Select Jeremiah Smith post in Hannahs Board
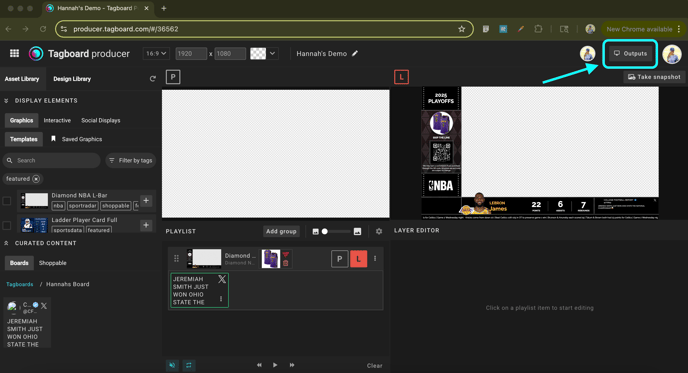Screen dimensions: 688x373 point(27,323)
